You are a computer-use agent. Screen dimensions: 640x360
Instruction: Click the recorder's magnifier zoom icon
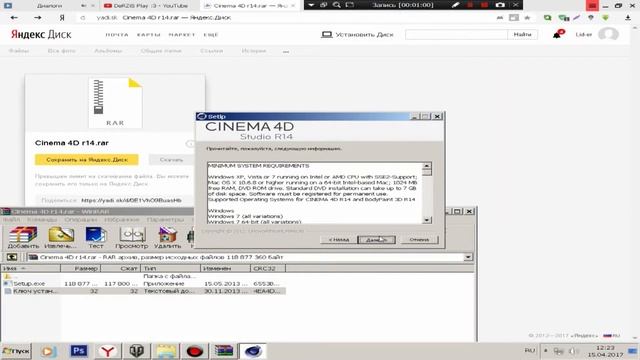tap(337, 5)
